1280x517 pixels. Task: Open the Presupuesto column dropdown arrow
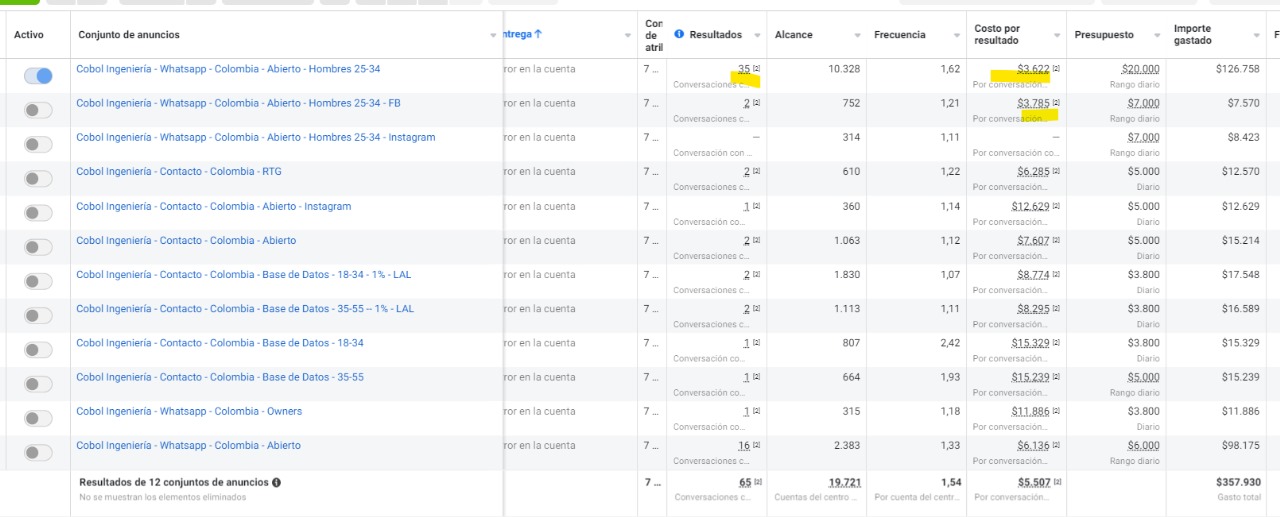(x=1157, y=35)
